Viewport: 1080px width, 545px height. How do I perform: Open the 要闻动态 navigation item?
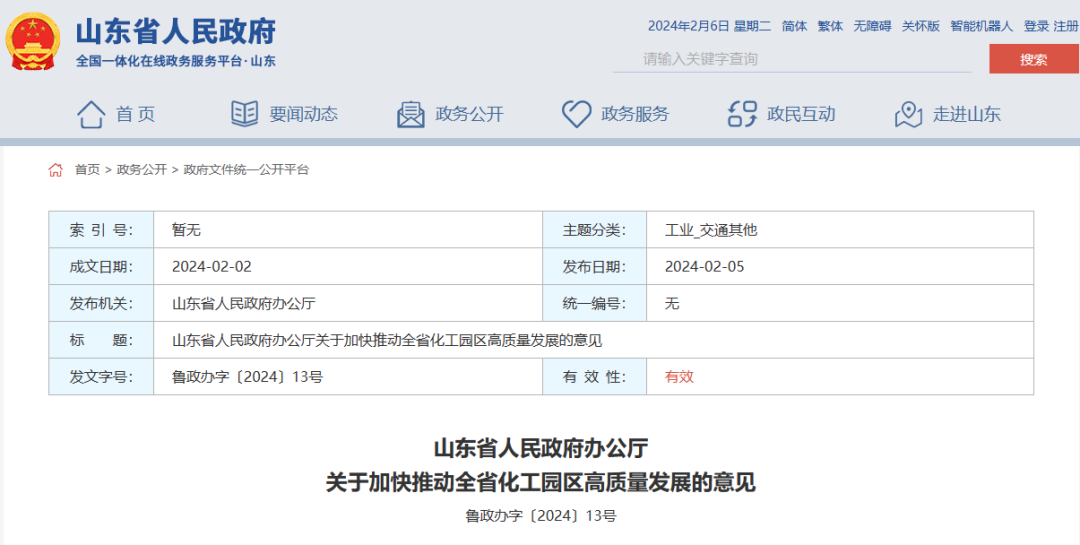click(x=304, y=114)
